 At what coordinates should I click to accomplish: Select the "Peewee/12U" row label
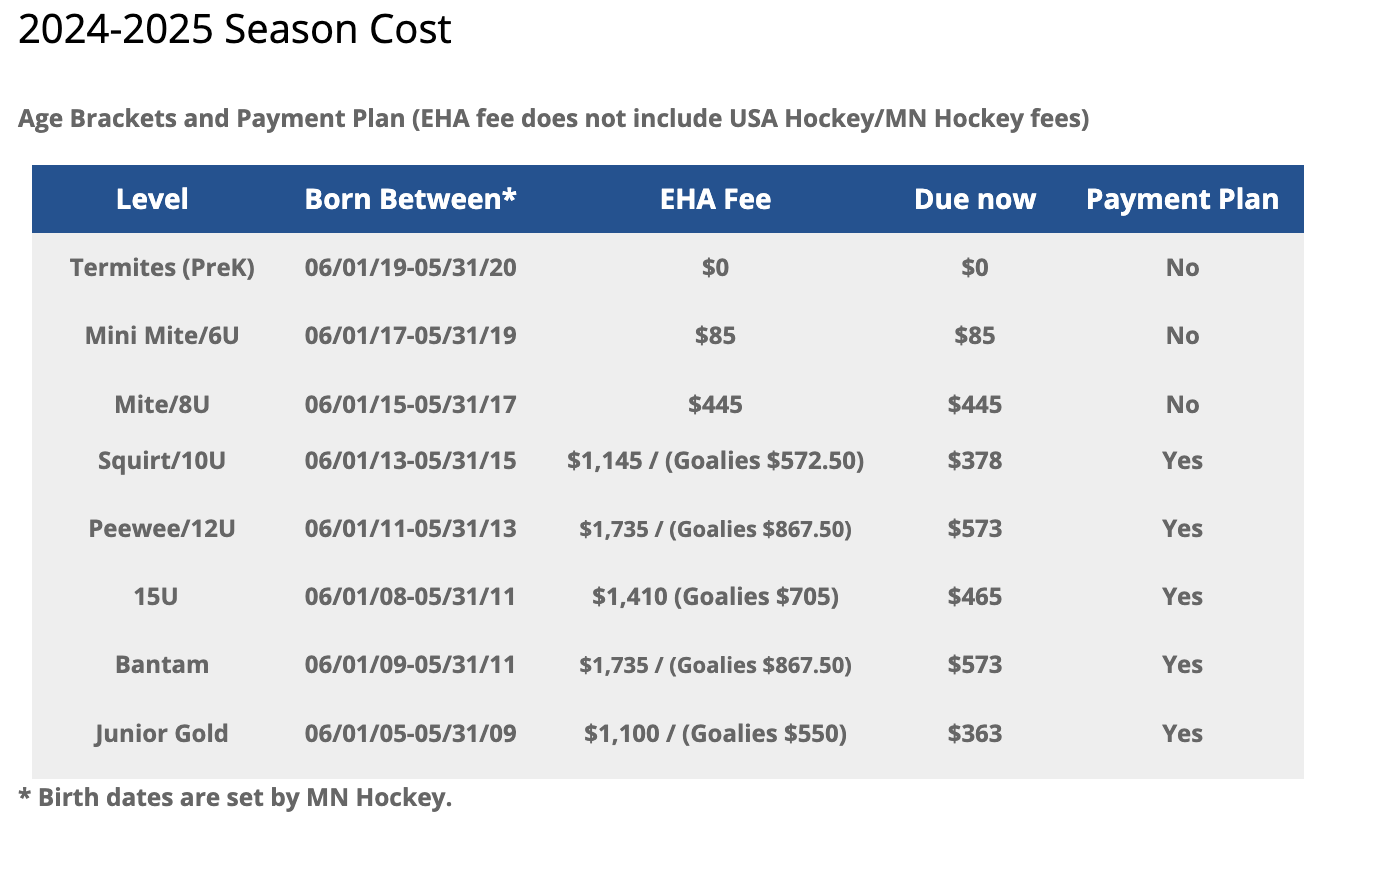162,529
